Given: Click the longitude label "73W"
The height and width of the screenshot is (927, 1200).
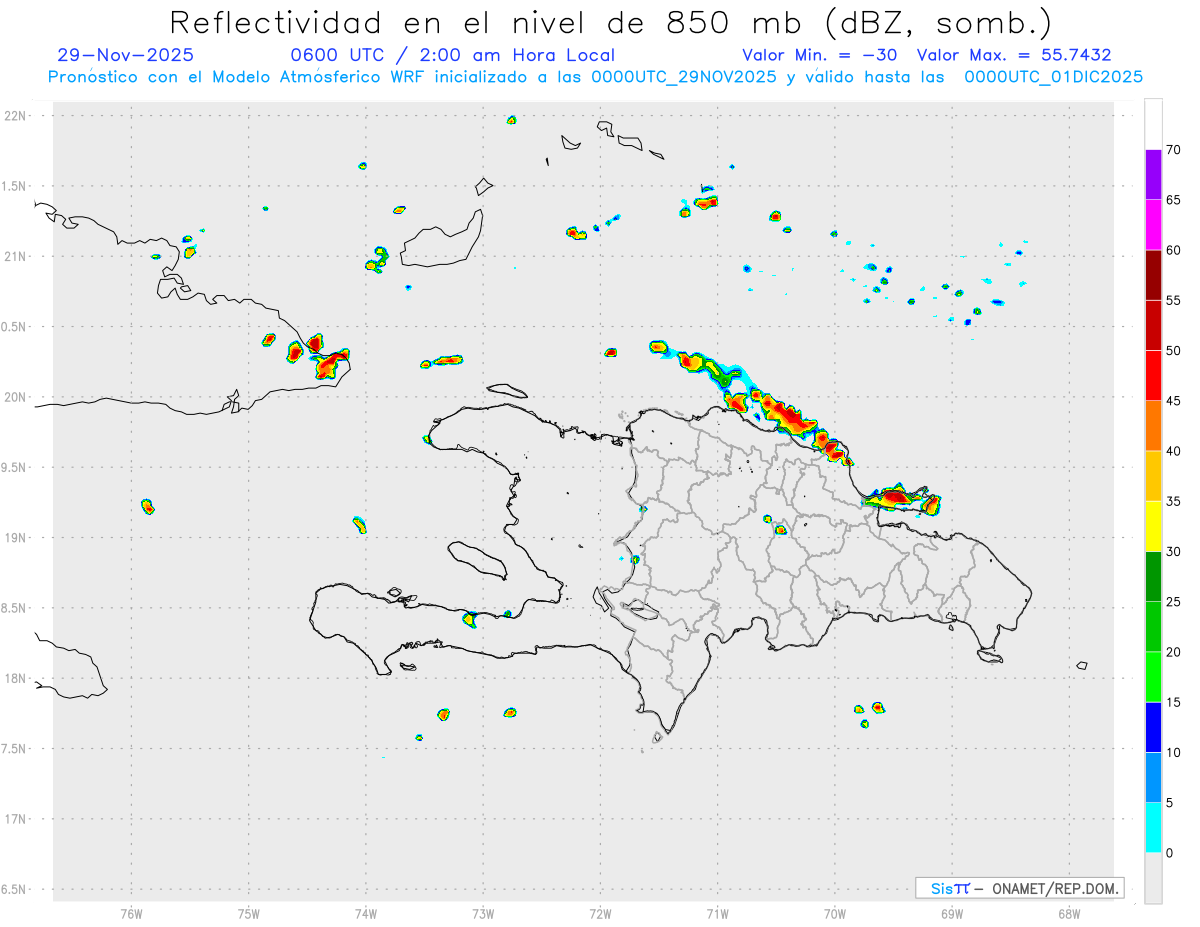Looking at the screenshot, I should click(x=483, y=913).
